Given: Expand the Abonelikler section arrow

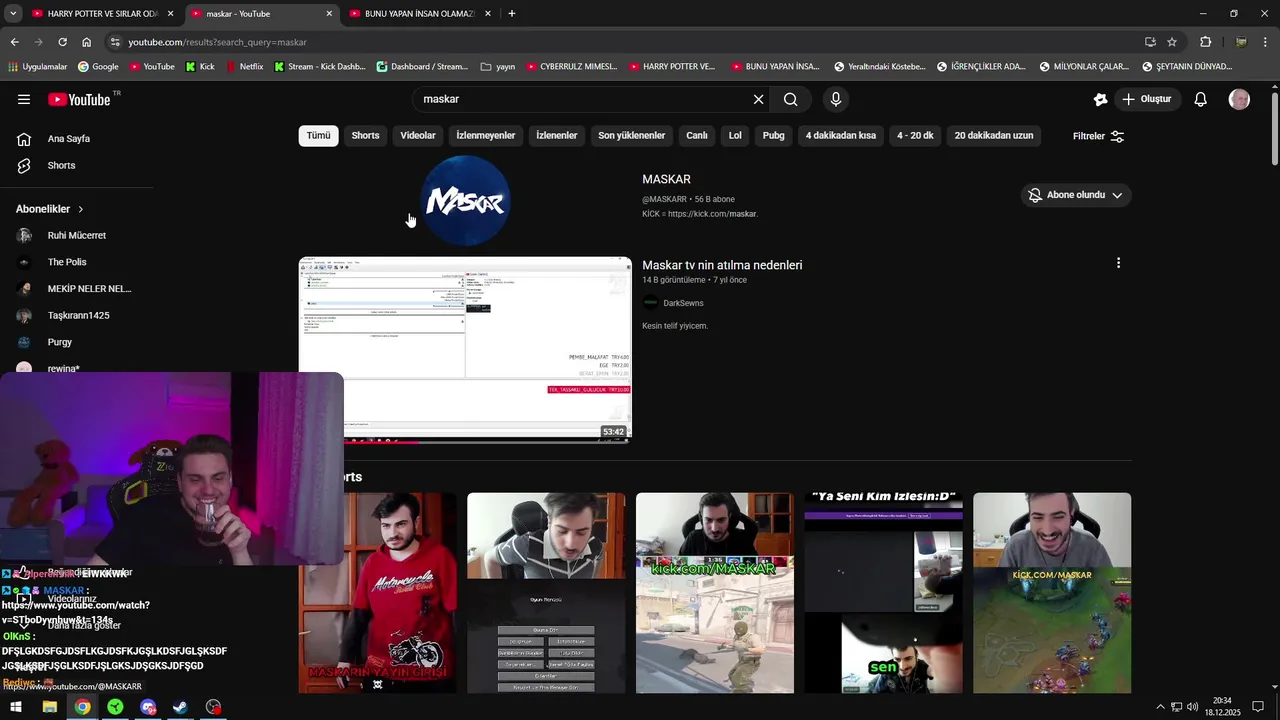Looking at the screenshot, I should (x=81, y=209).
